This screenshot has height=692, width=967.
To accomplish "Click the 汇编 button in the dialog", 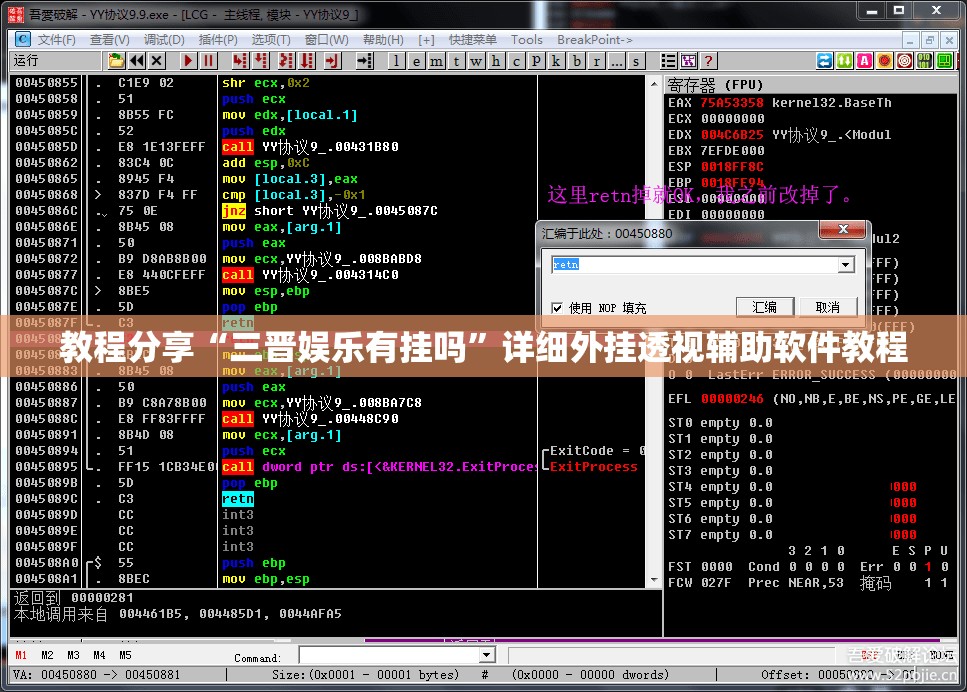I will point(765,307).
